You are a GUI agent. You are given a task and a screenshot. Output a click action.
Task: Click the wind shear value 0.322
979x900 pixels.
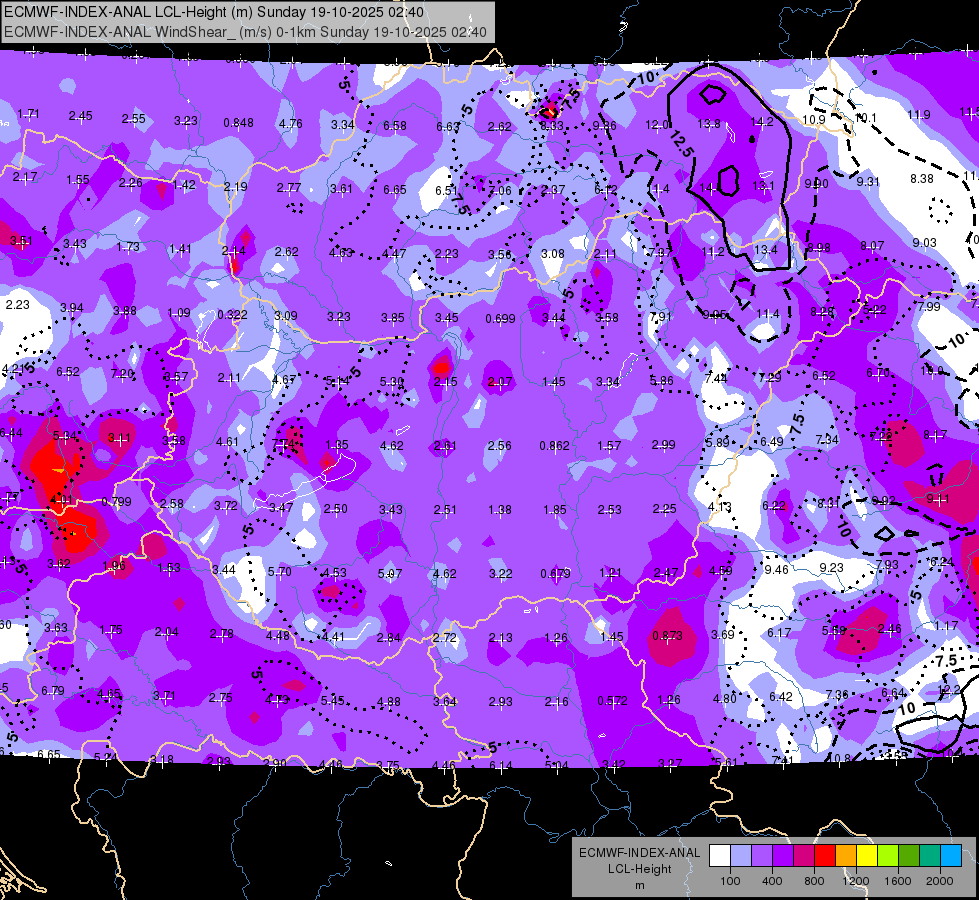232,315
